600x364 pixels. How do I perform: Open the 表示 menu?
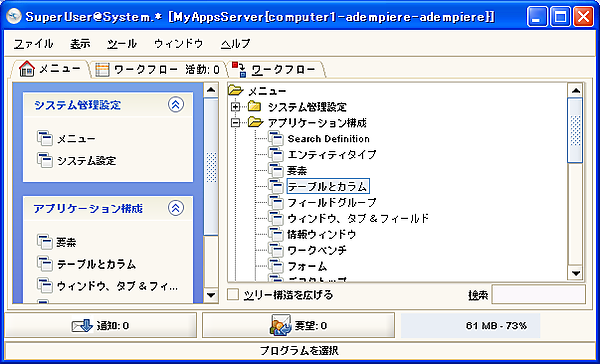click(x=80, y=44)
